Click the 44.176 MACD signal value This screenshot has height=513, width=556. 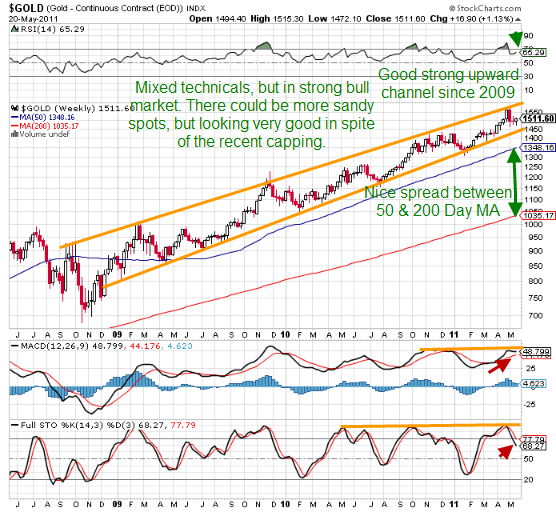144,346
